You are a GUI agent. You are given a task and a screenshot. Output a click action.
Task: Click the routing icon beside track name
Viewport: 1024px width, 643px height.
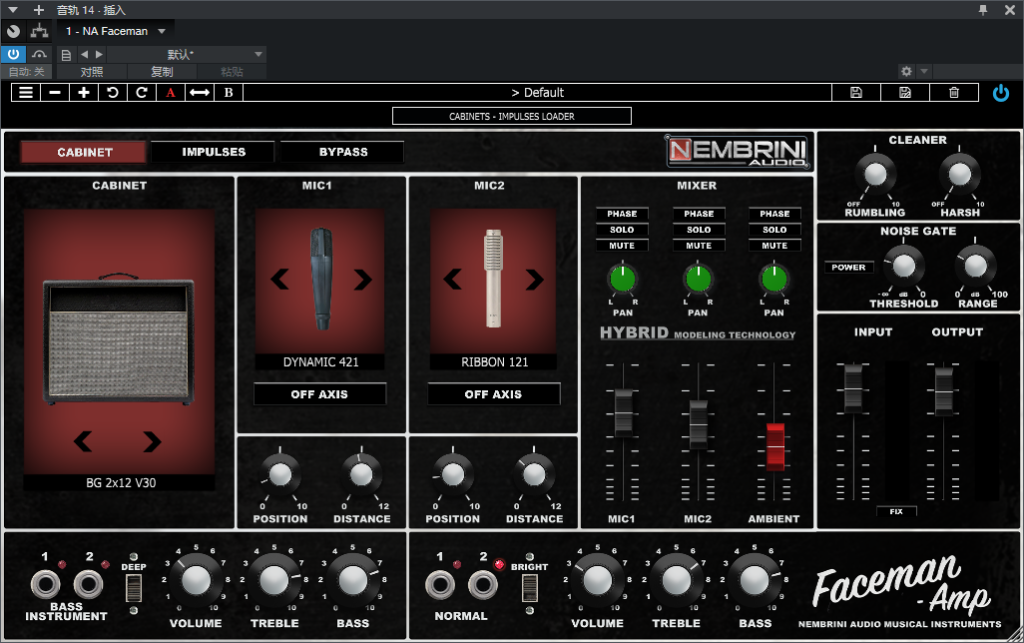tap(39, 31)
